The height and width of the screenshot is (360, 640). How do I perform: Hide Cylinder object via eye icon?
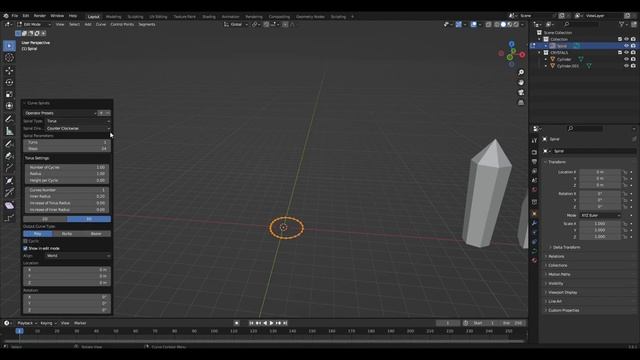pyautogui.click(x=626, y=59)
